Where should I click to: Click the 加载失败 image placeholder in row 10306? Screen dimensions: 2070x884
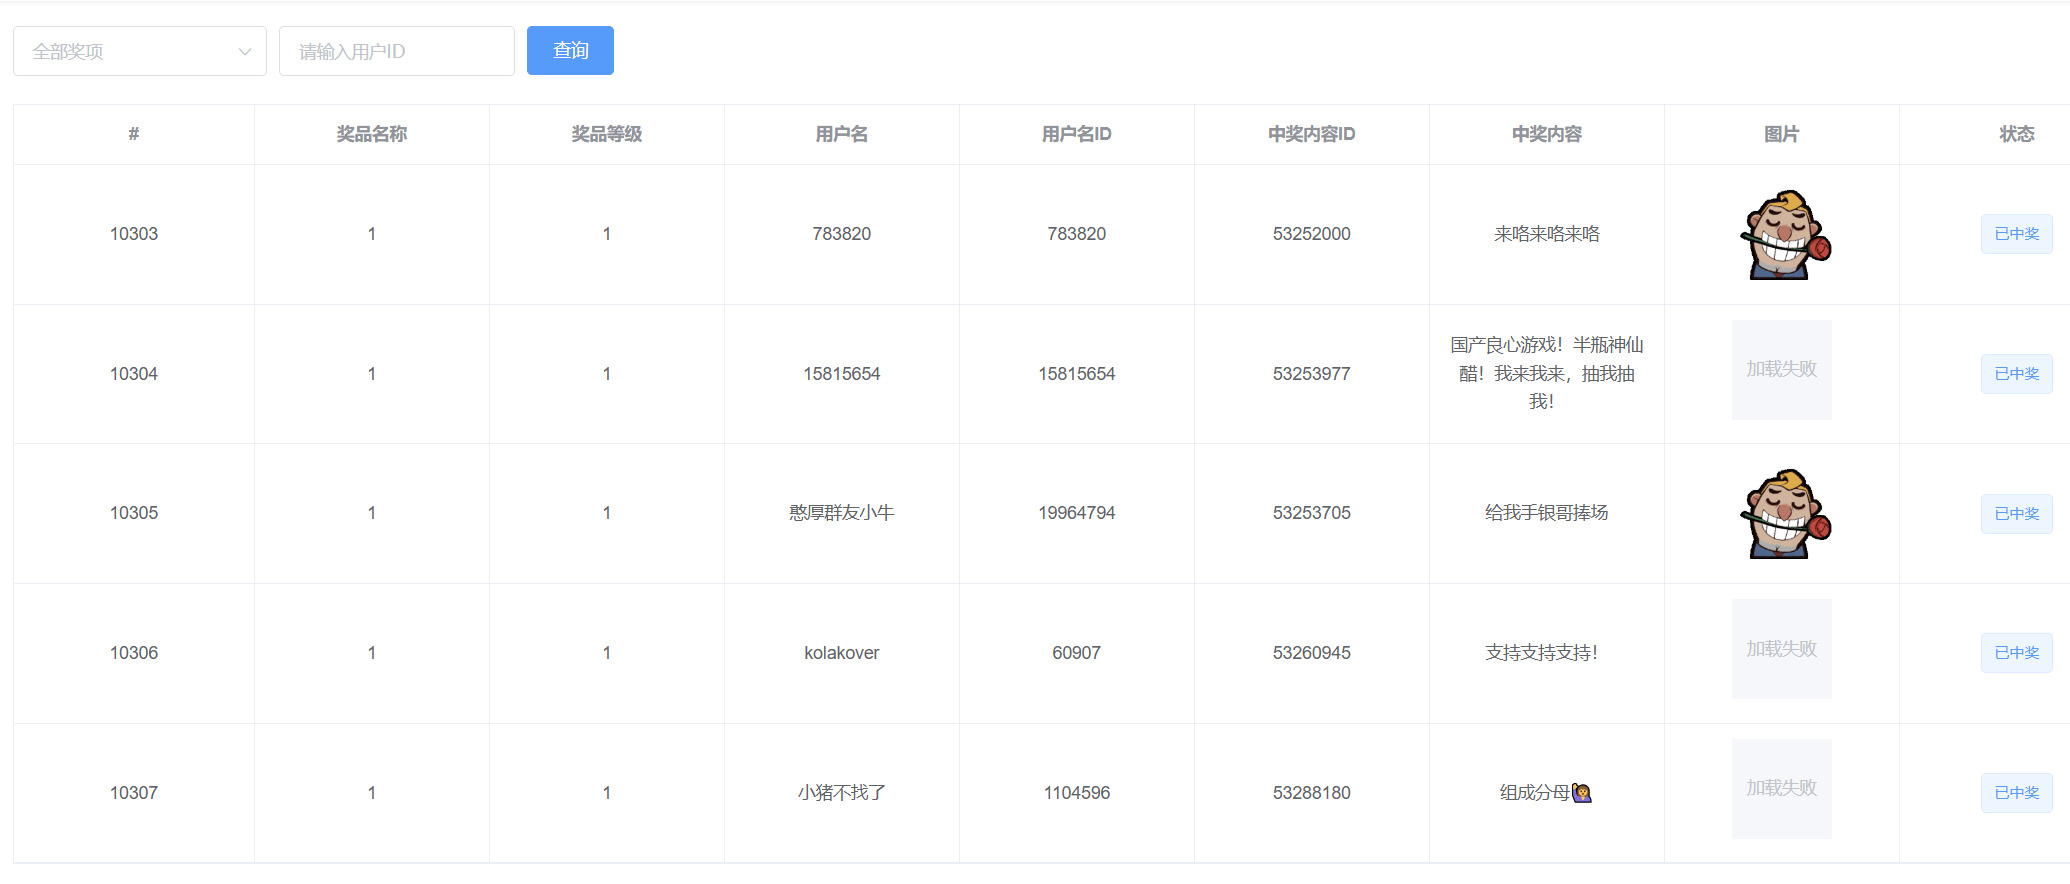[x=1782, y=649]
